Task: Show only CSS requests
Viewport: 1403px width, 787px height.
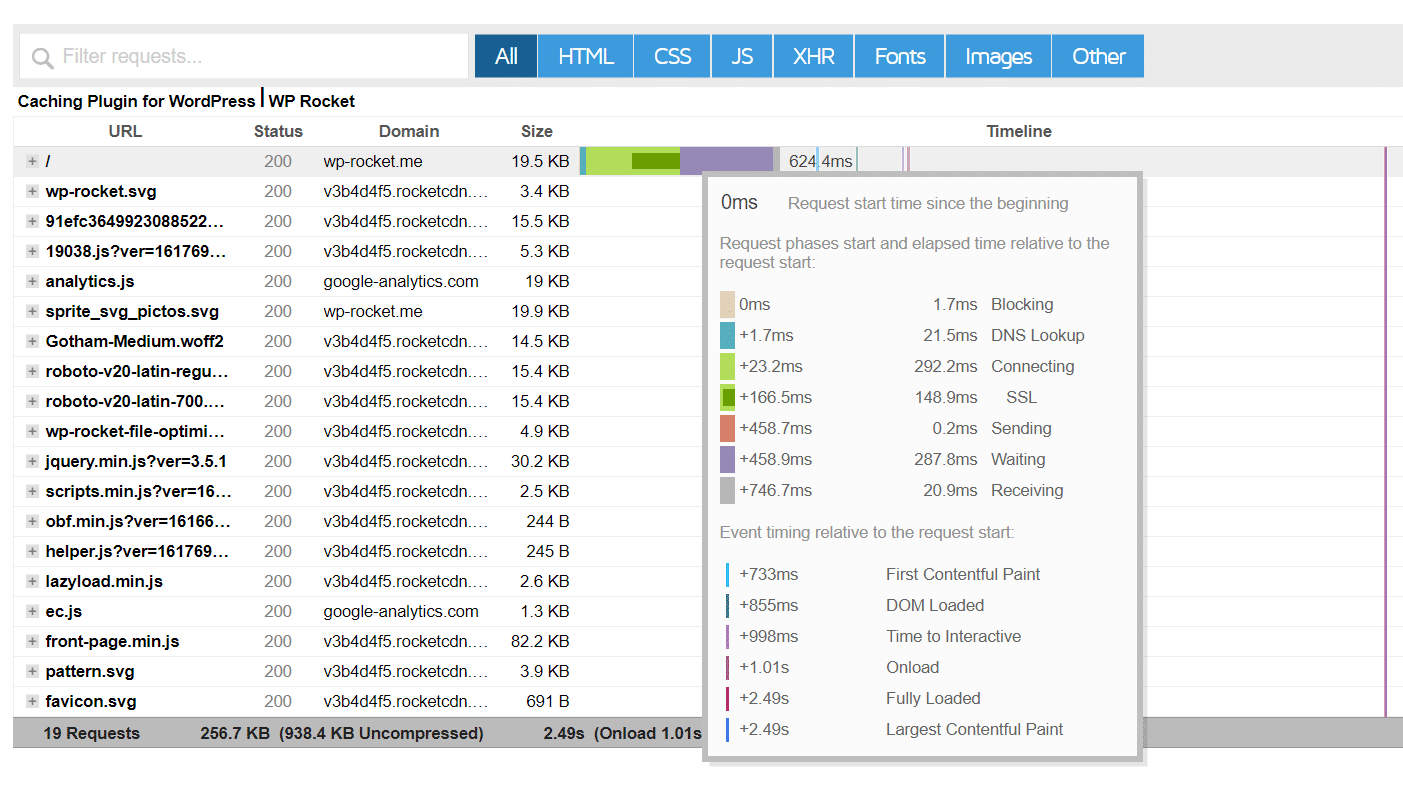Action: (x=672, y=57)
